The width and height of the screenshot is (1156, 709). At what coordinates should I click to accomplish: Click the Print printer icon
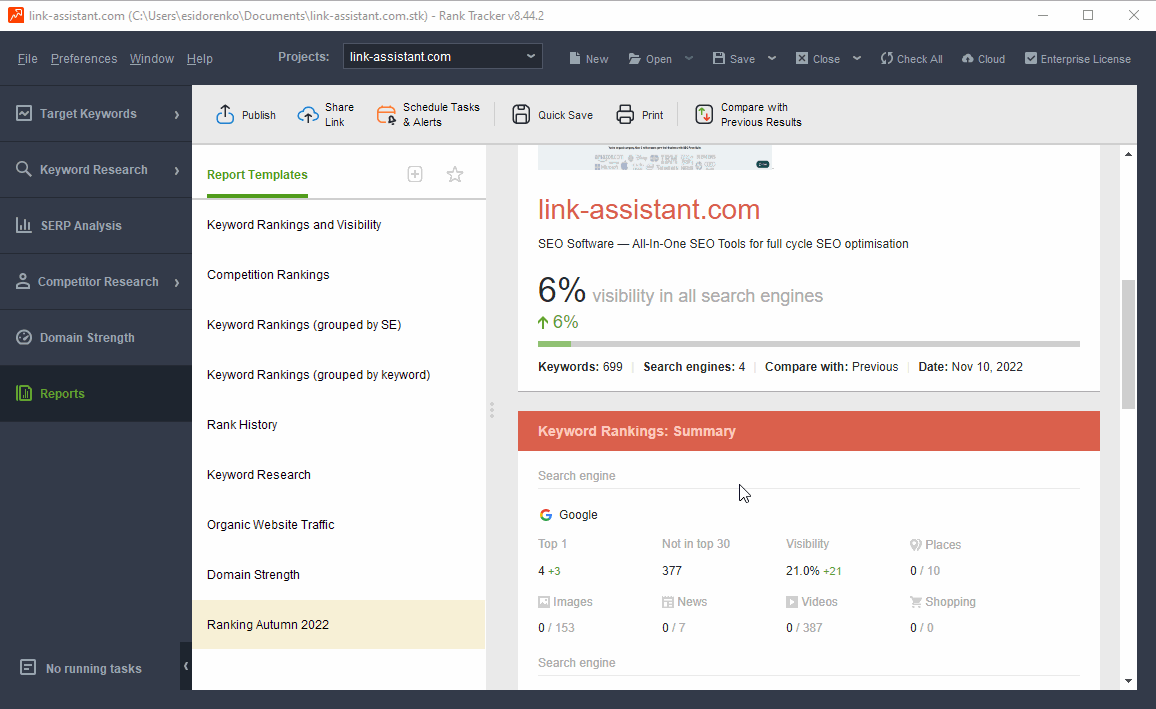click(x=625, y=114)
